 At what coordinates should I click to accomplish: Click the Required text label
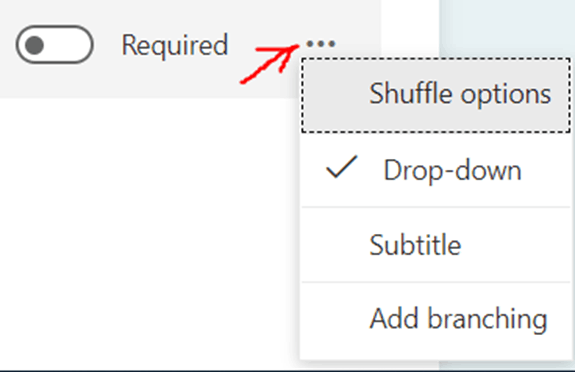tap(175, 45)
